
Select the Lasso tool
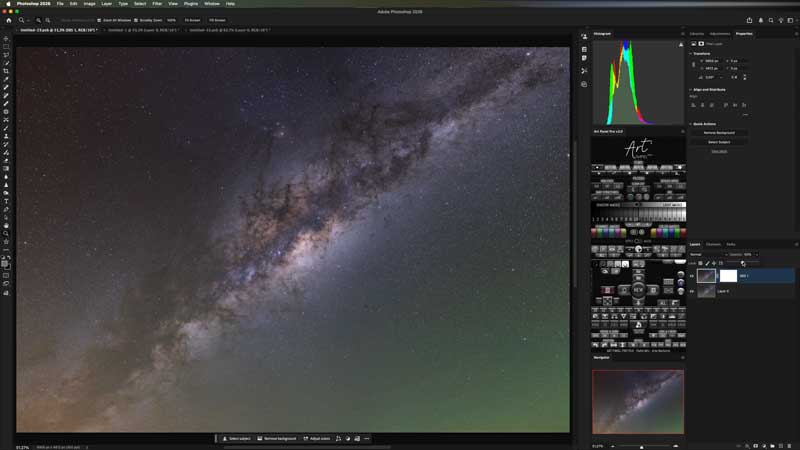click(6, 55)
